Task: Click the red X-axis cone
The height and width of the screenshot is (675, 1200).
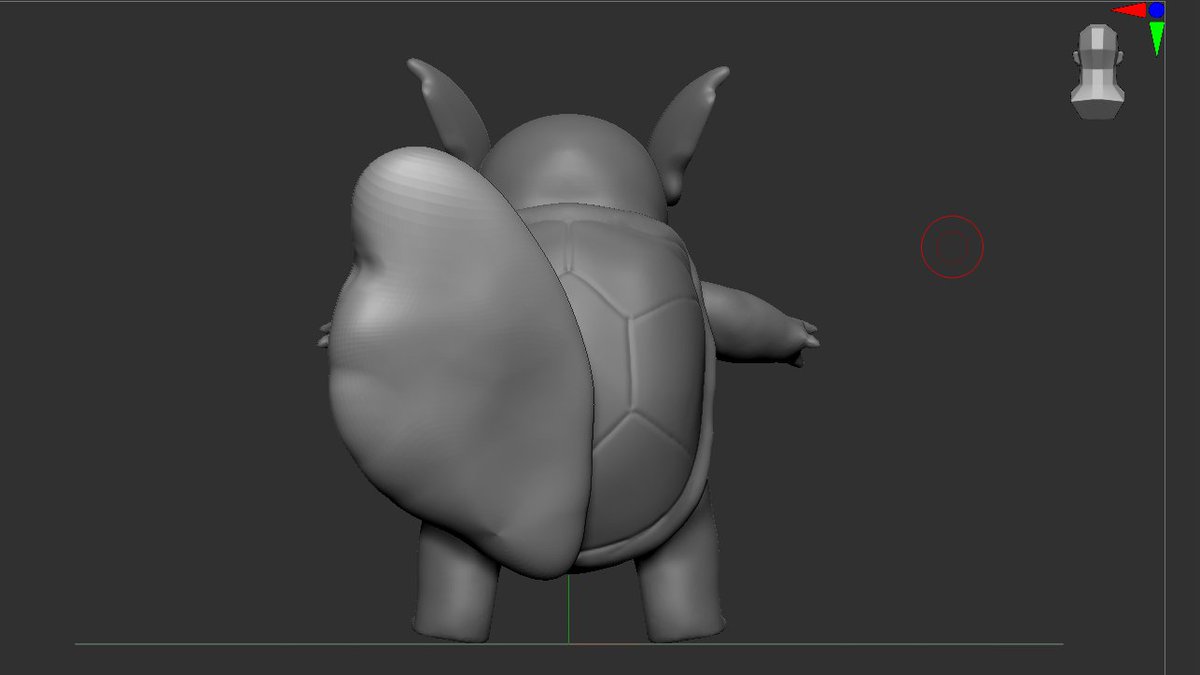Action: point(1130,10)
